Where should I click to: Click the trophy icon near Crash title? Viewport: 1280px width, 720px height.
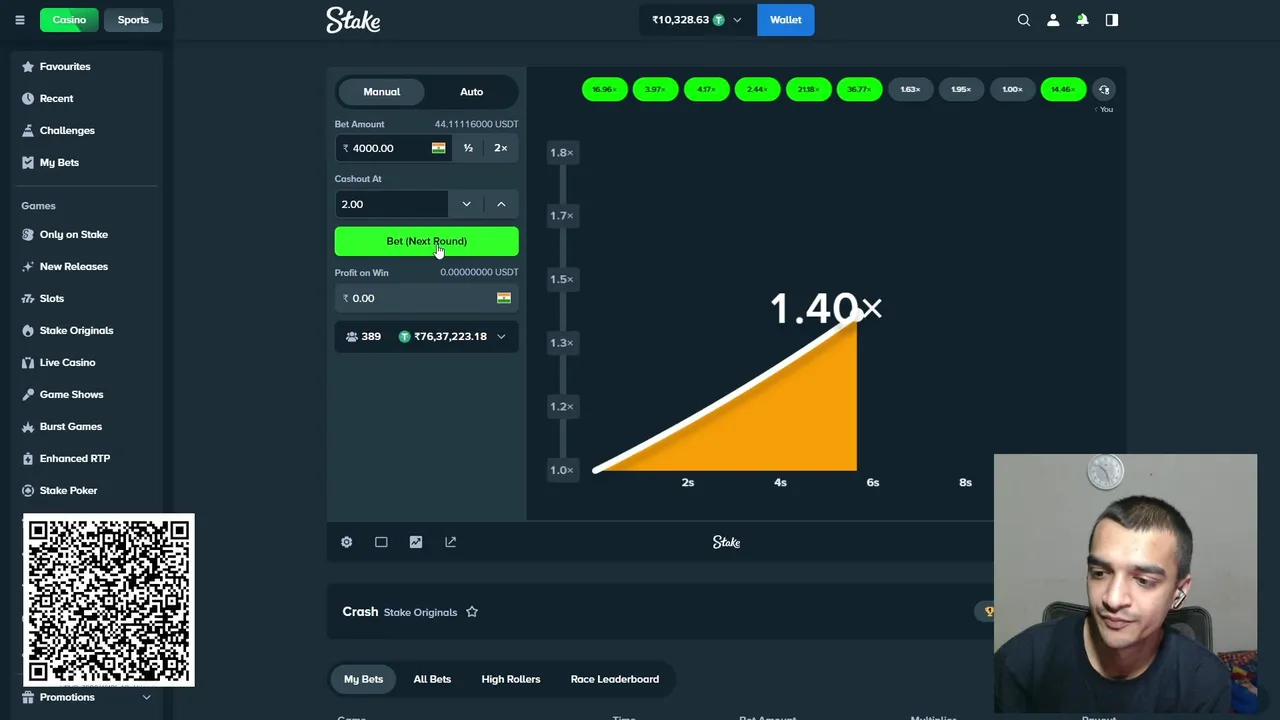pyautogui.click(x=989, y=612)
